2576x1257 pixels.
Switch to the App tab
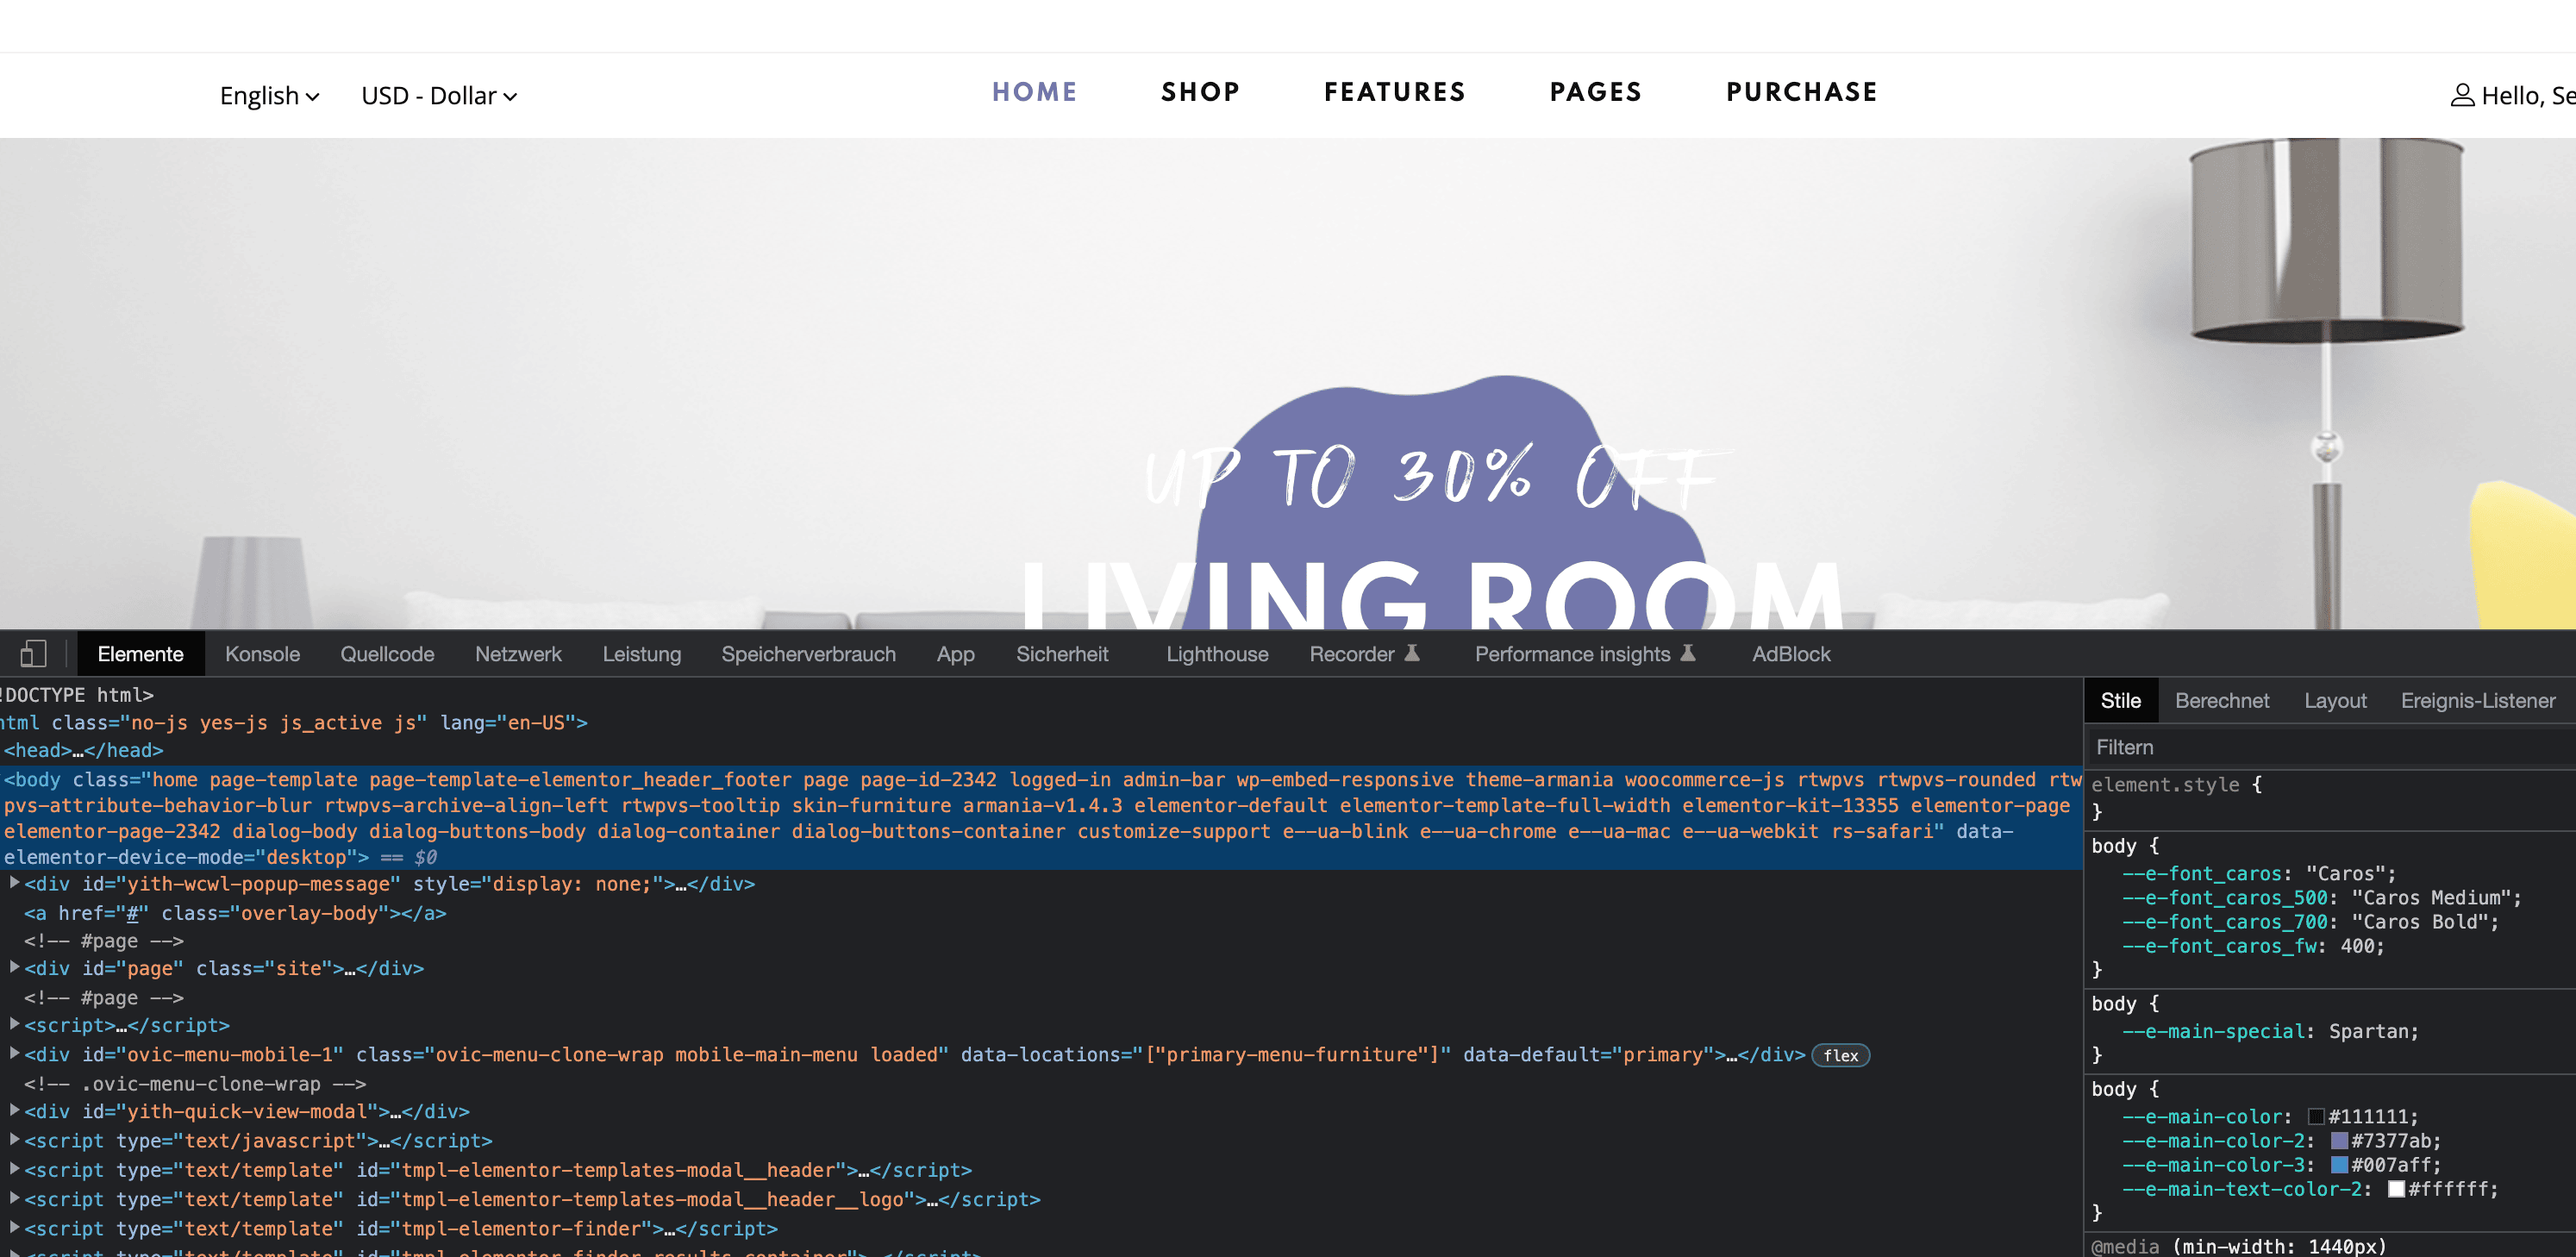[x=955, y=654]
